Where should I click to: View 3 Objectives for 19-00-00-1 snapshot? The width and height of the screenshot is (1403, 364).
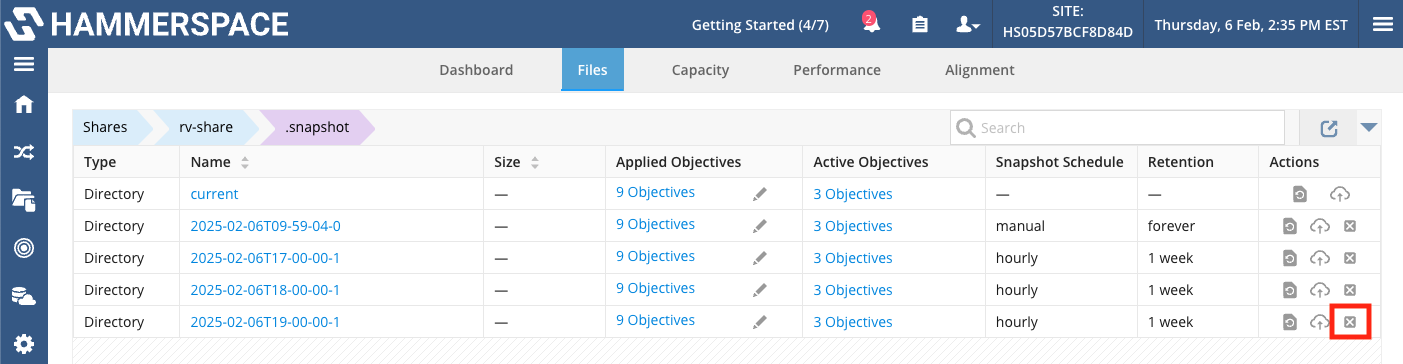[853, 322]
